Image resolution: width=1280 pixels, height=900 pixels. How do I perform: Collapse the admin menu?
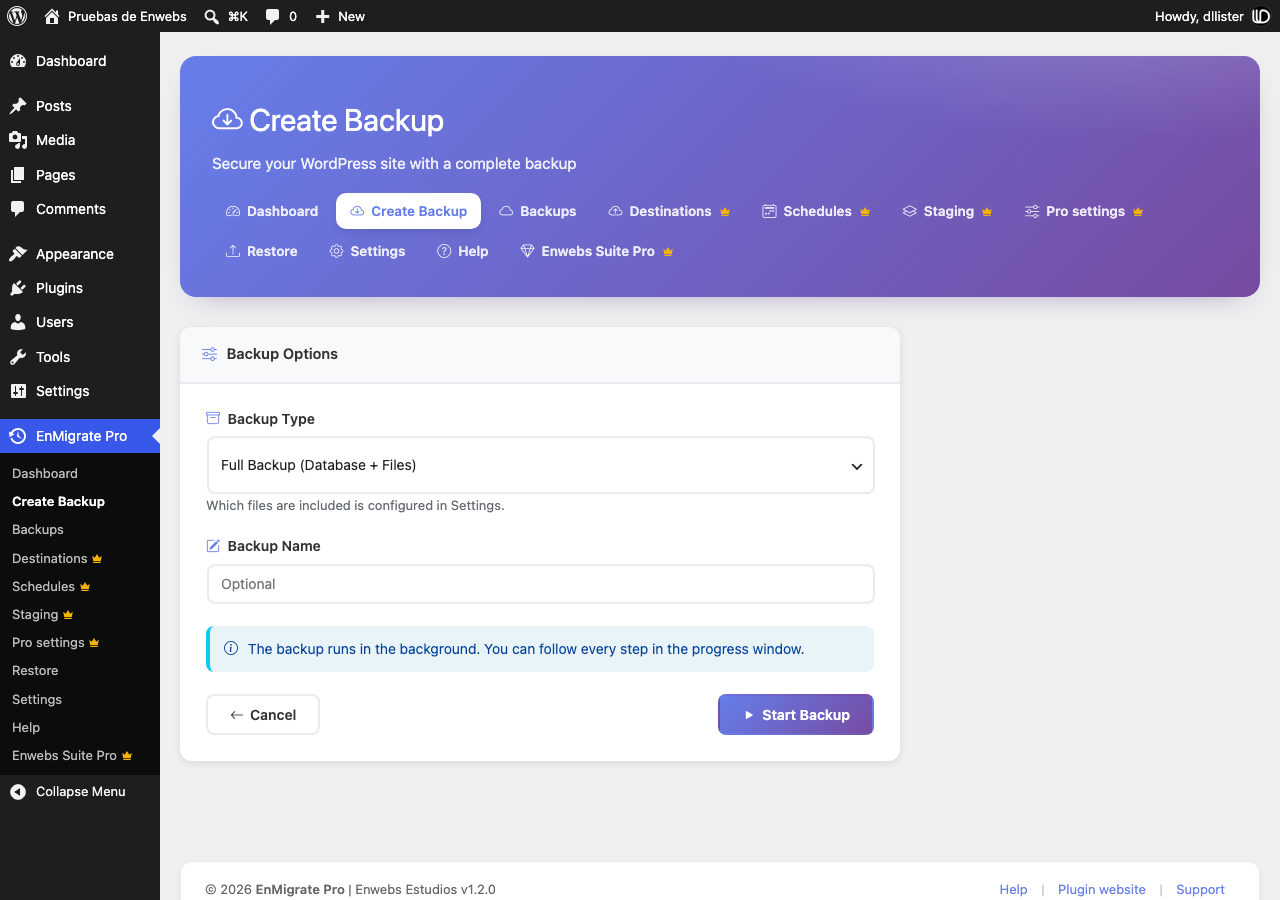80,791
